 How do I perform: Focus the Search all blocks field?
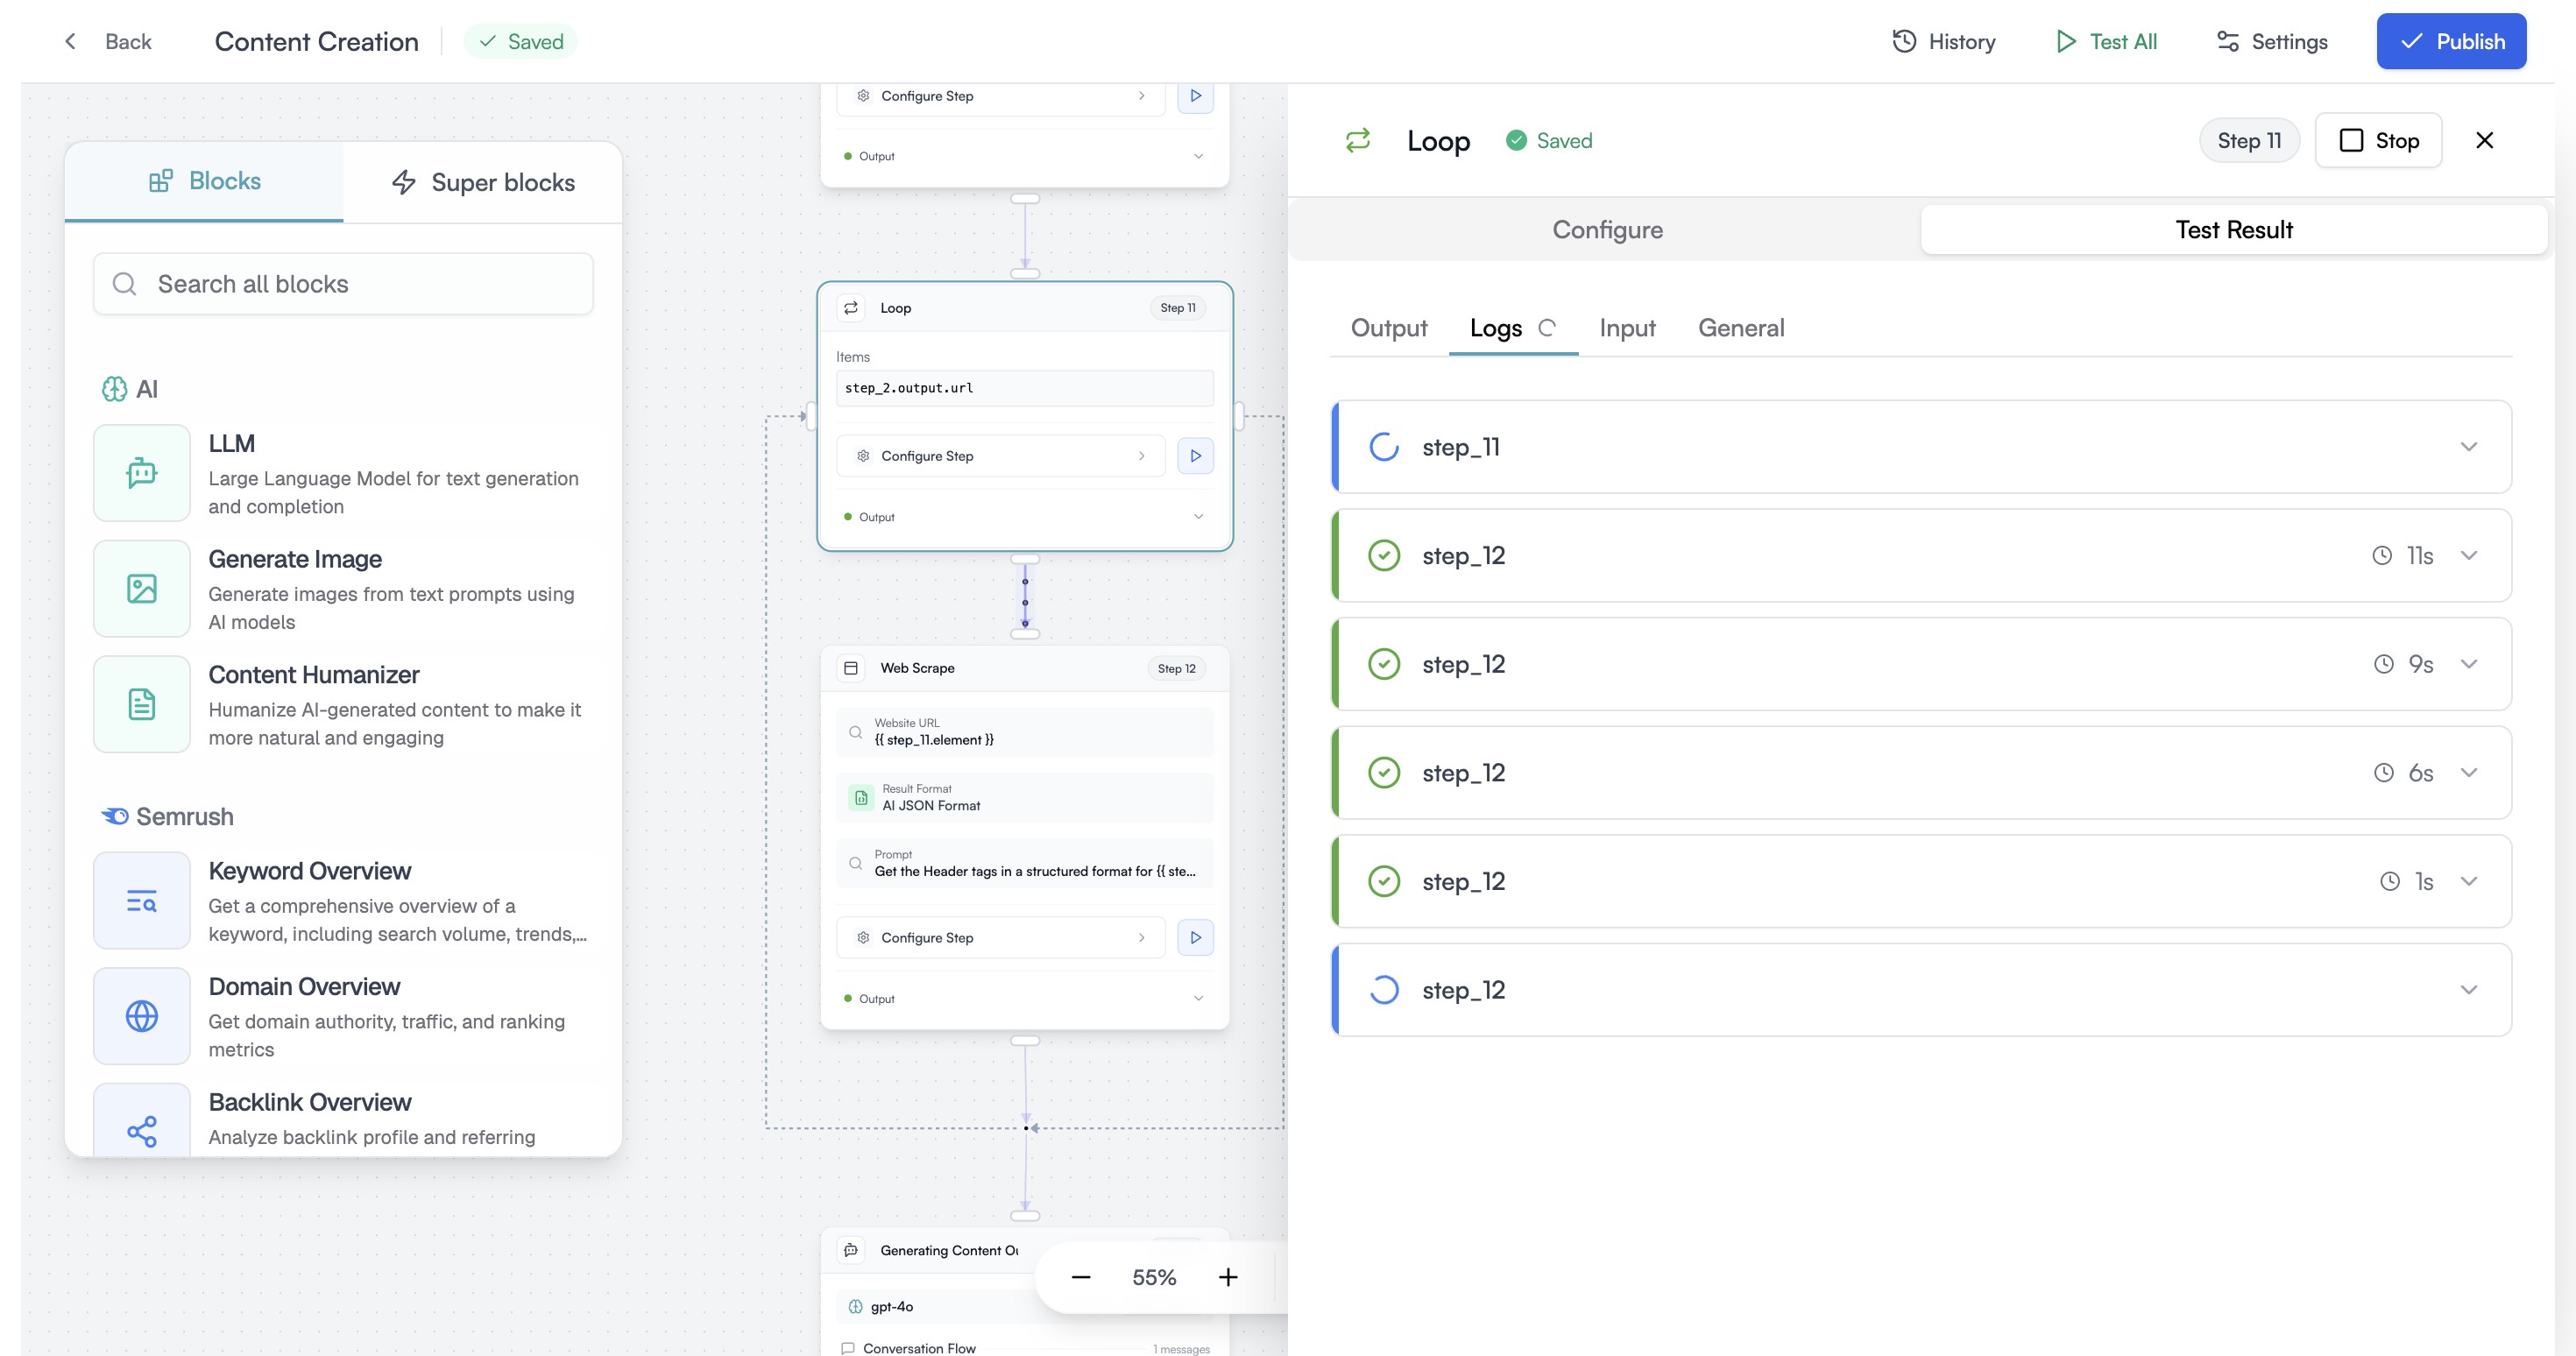pyautogui.click(x=343, y=284)
